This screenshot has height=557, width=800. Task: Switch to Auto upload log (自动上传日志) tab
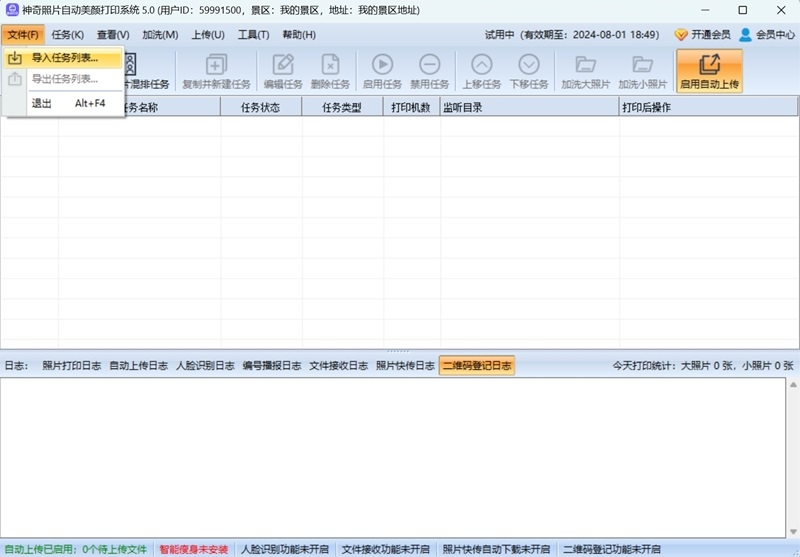(x=138, y=365)
